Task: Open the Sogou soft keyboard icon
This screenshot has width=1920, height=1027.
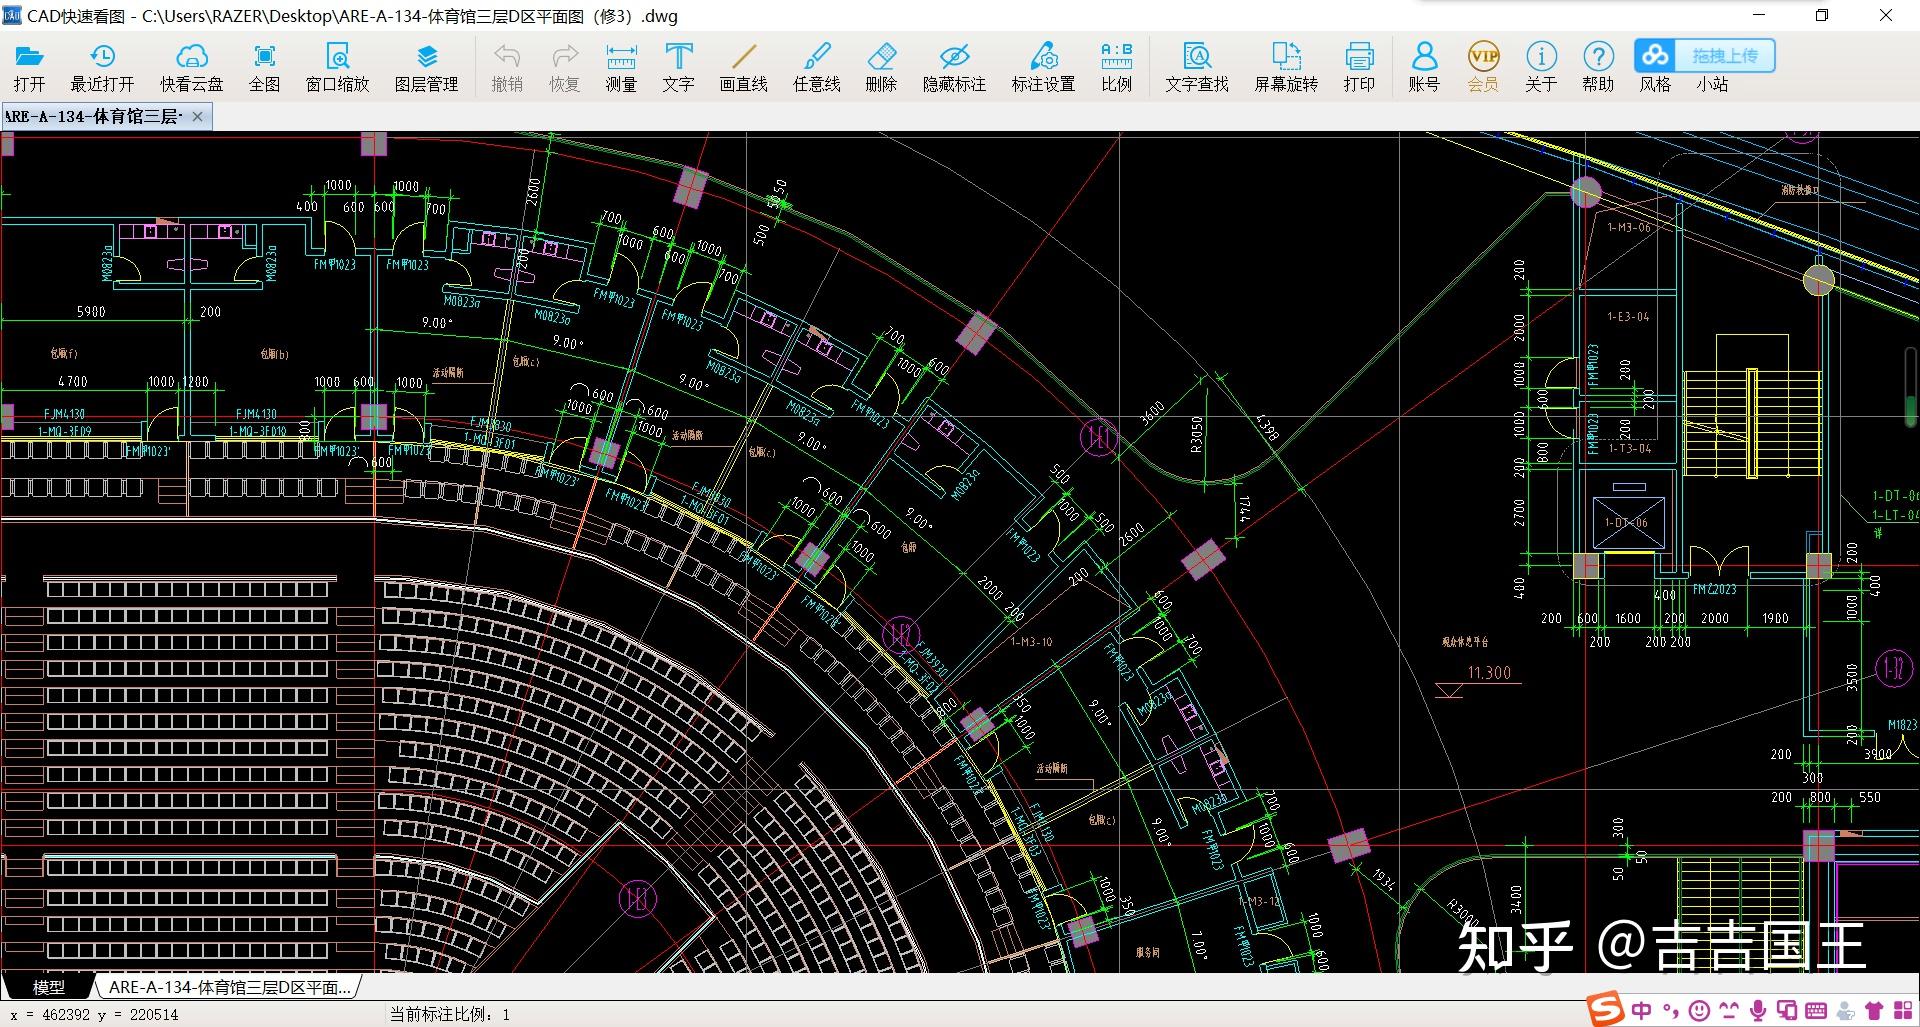Action: [1816, 1011]
